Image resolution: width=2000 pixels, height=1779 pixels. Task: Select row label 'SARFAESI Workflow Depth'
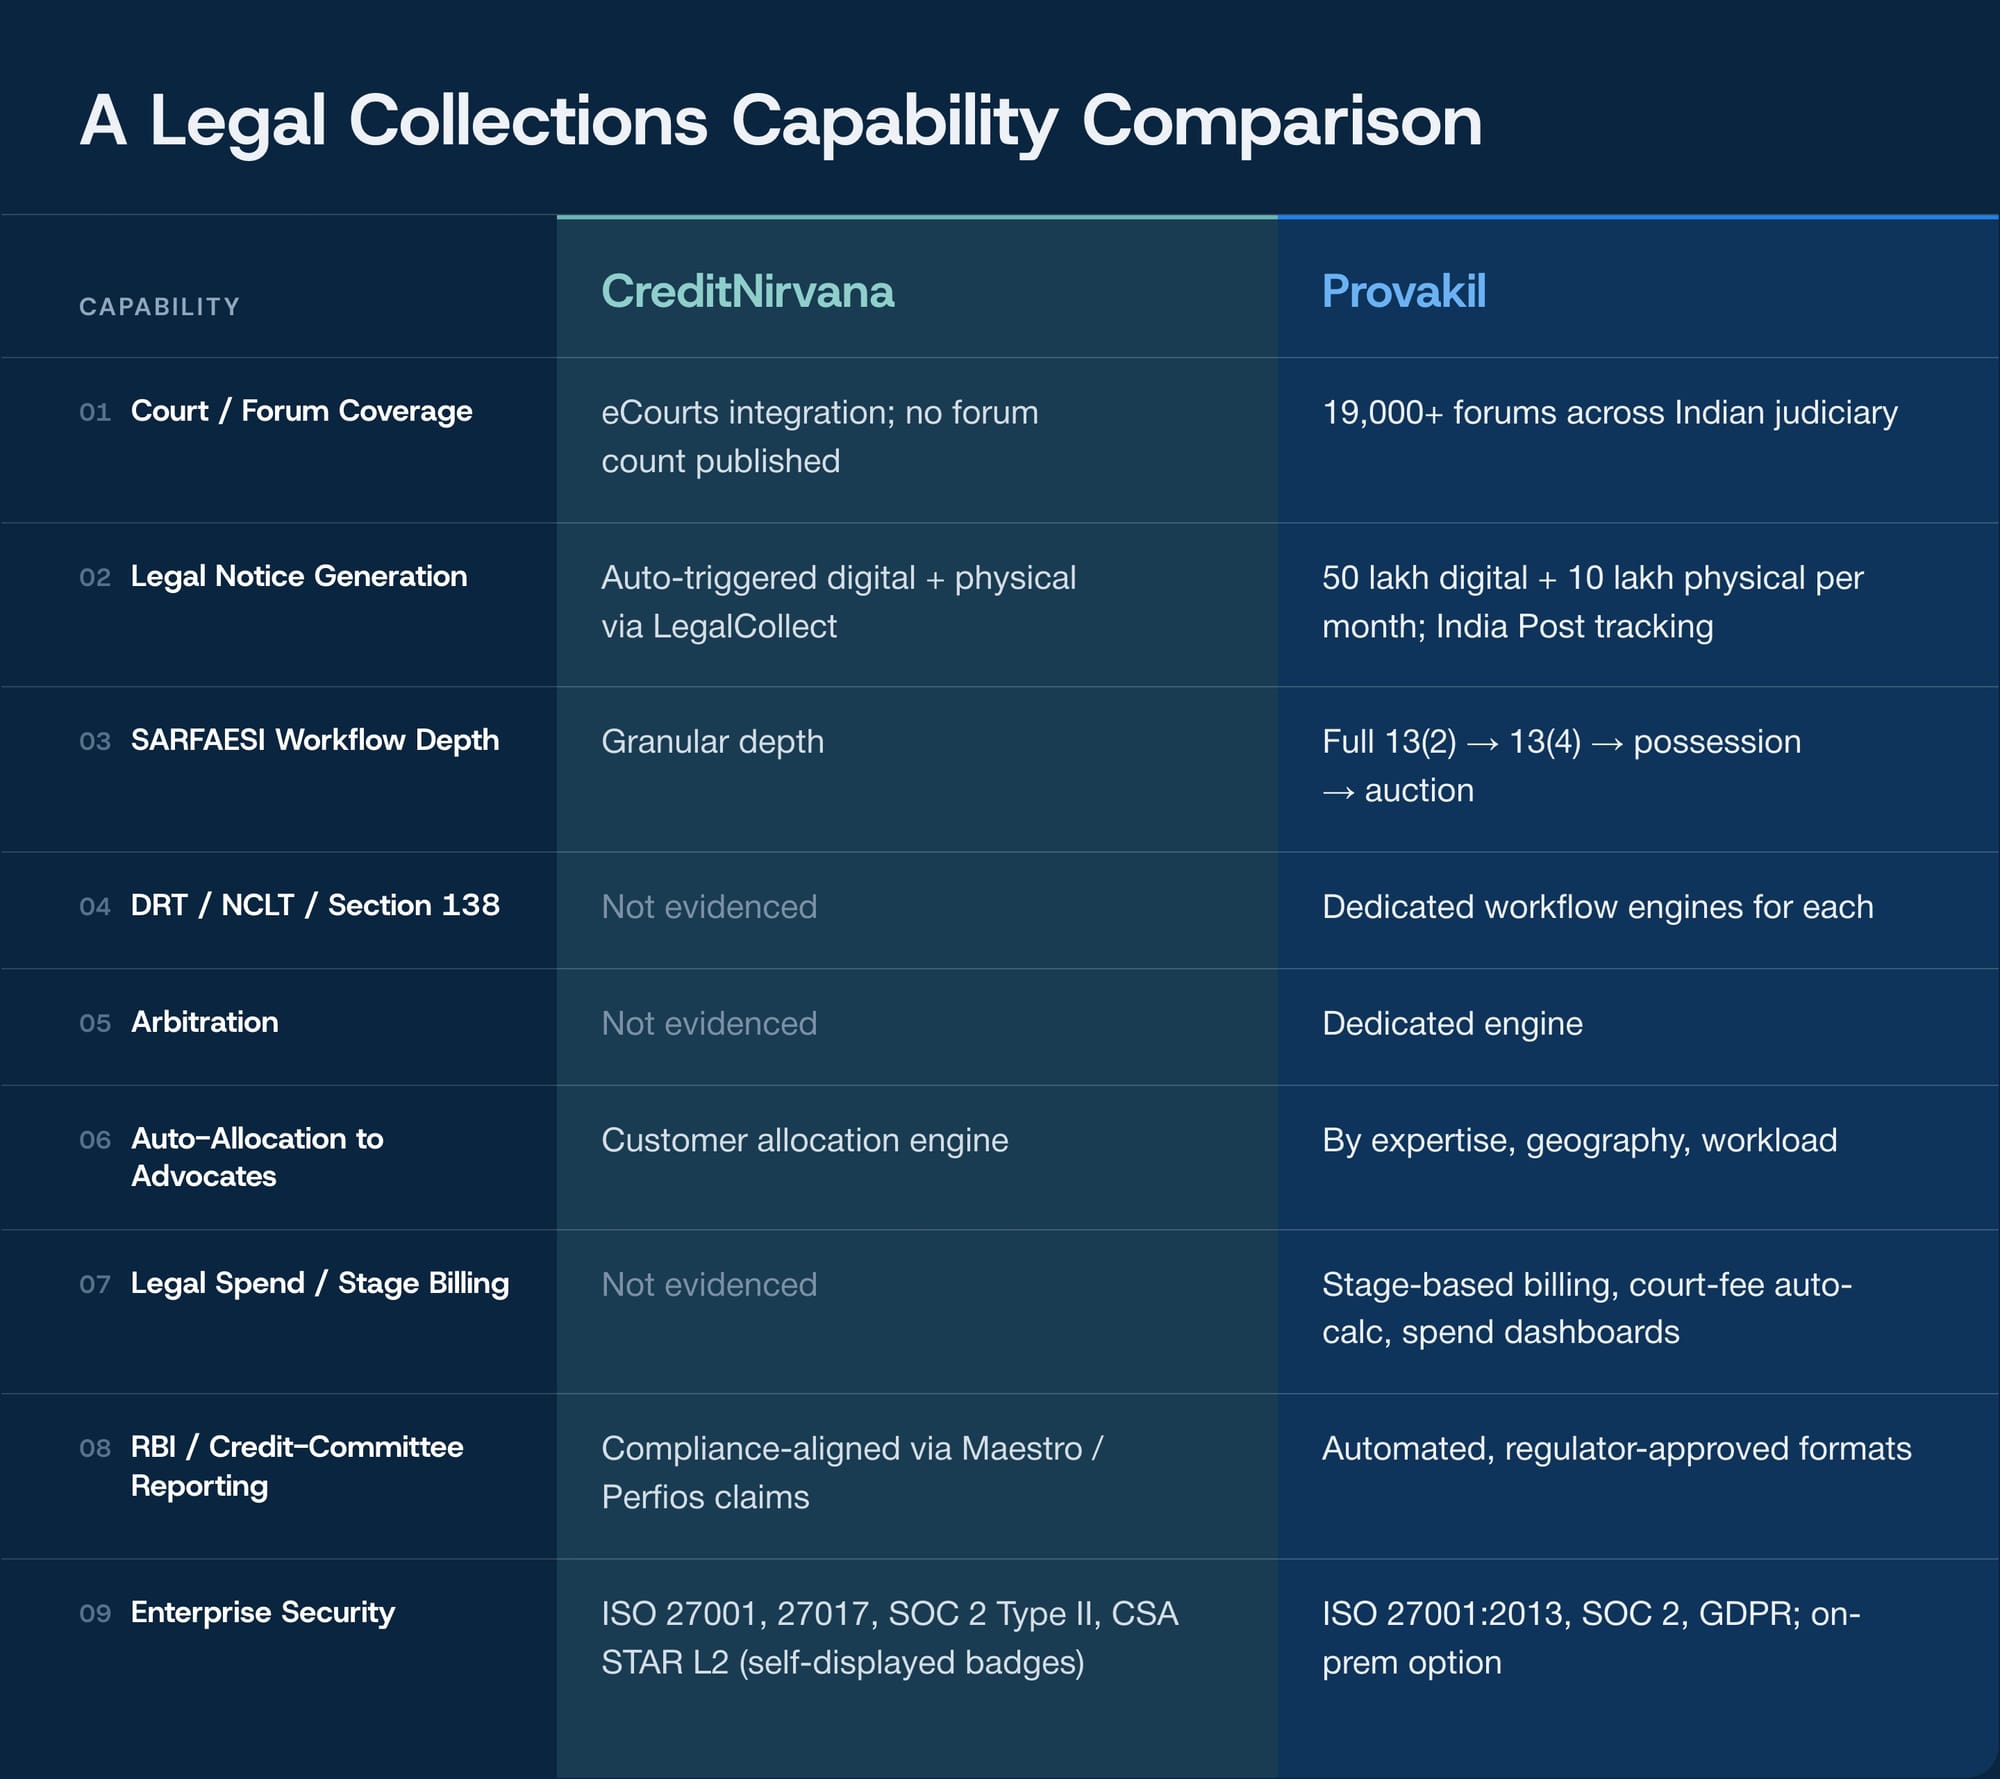tap(314, 740)
